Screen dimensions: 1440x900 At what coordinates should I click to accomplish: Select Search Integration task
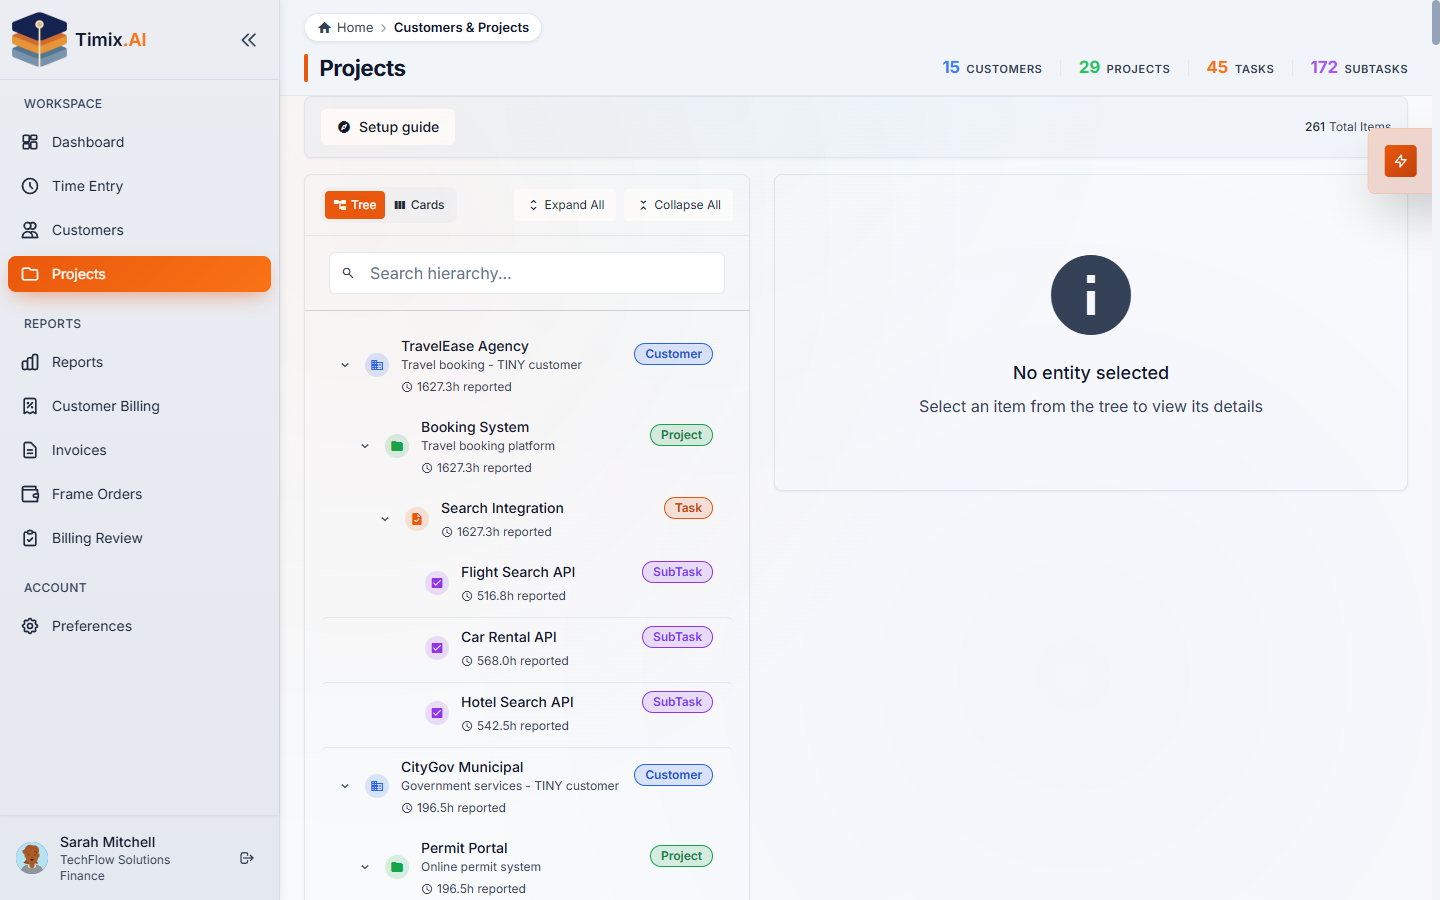click(x=502, y=508)
